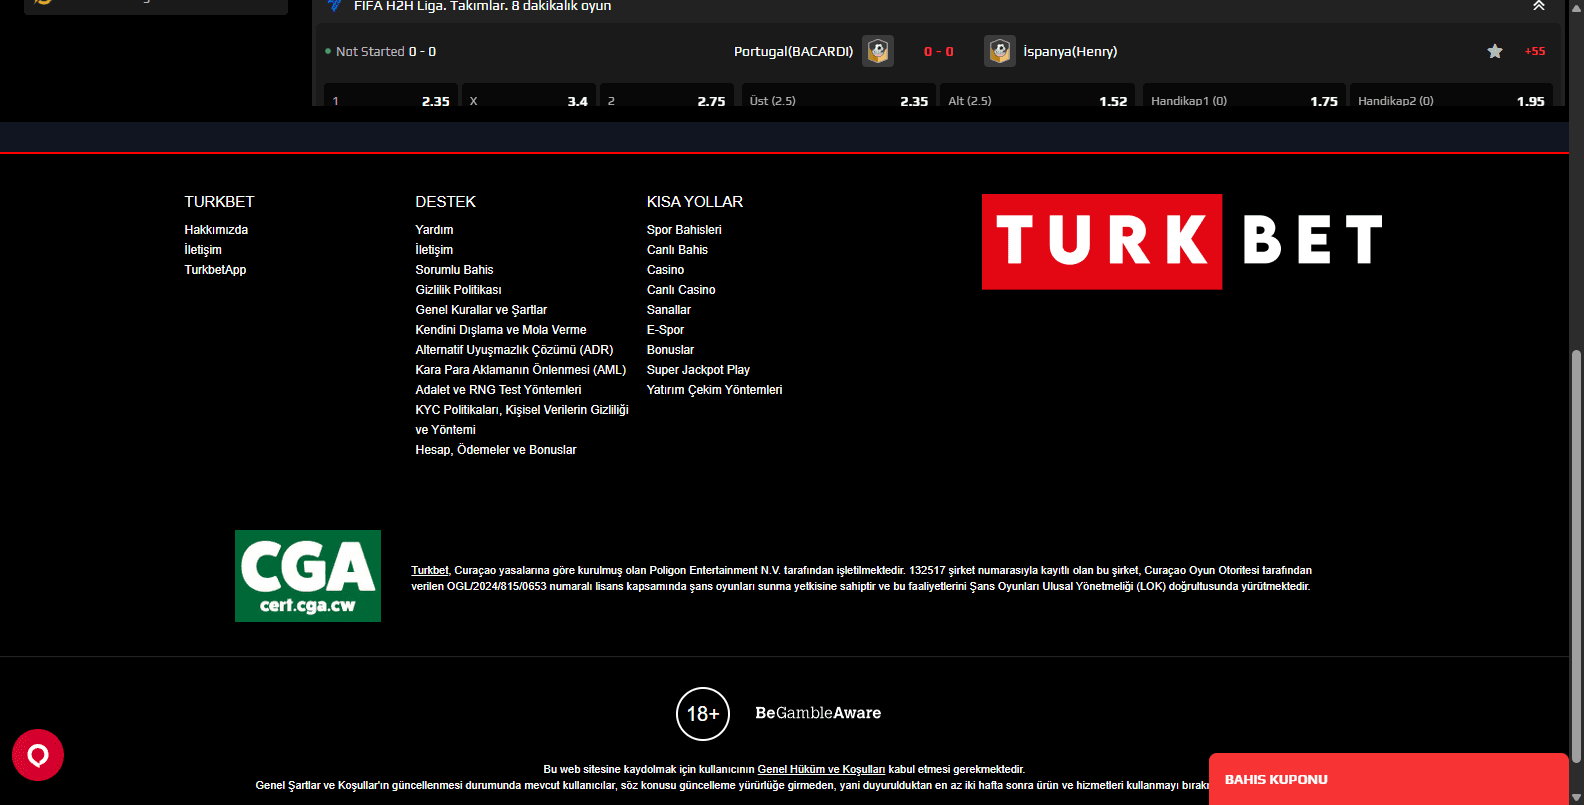The height and width of the screenshot is (805, 1584).
Task: Open Gizlilik Politikası link
Action: tap(458, 290)
